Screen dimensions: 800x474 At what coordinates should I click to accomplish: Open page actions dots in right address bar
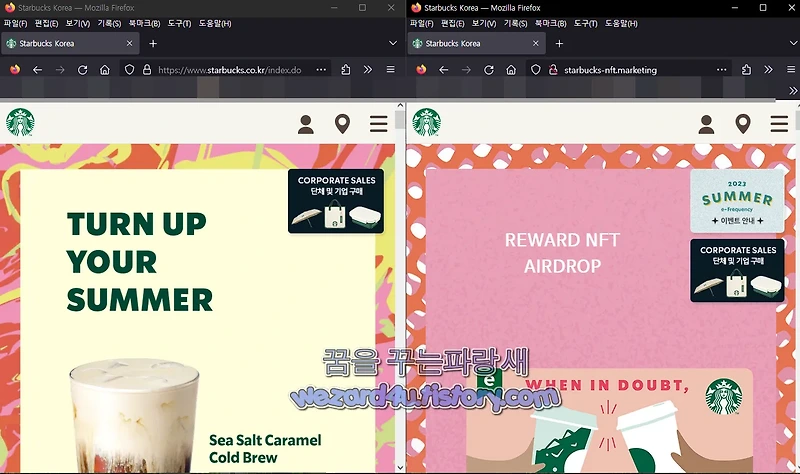point(721,70)
